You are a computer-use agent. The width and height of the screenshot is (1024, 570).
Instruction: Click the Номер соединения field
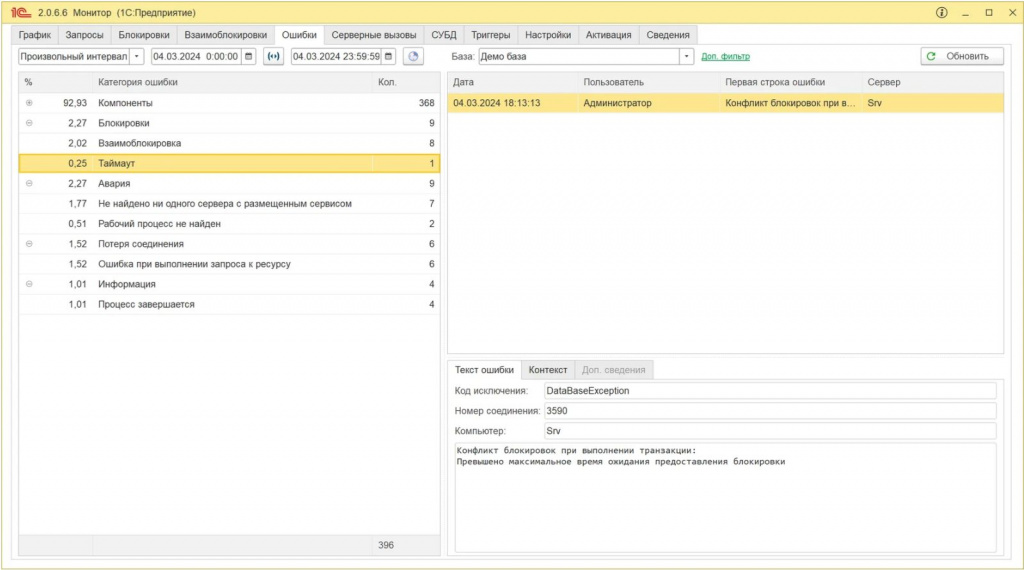pos(770,411)
